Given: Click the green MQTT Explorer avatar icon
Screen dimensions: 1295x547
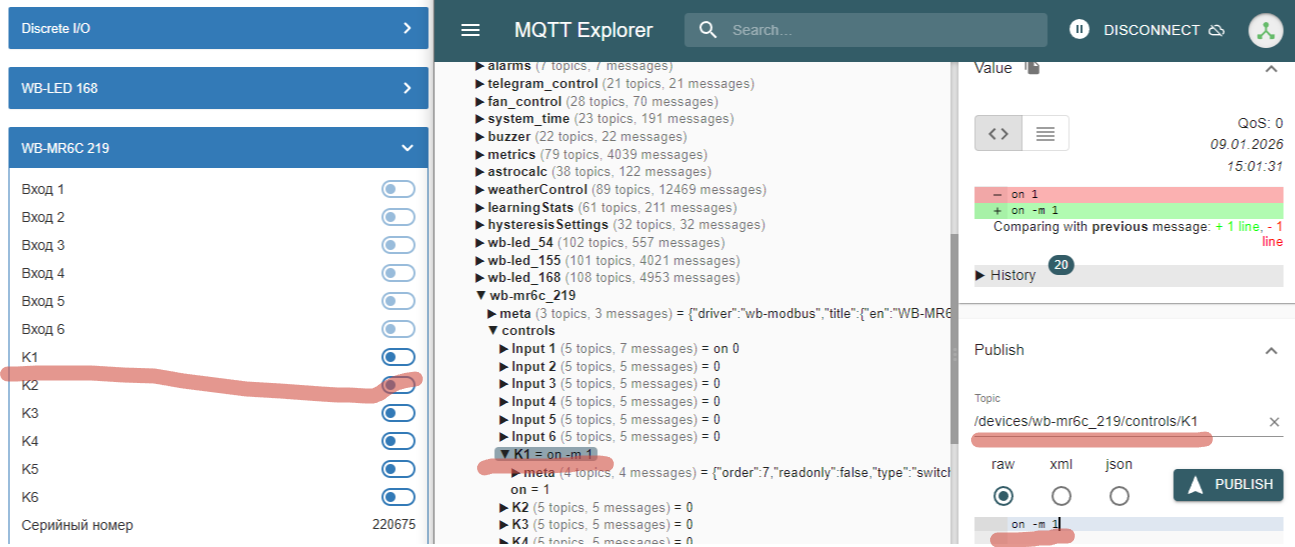Looking at the screenshot, I should pyautogui.click(x=1265, y=30).
